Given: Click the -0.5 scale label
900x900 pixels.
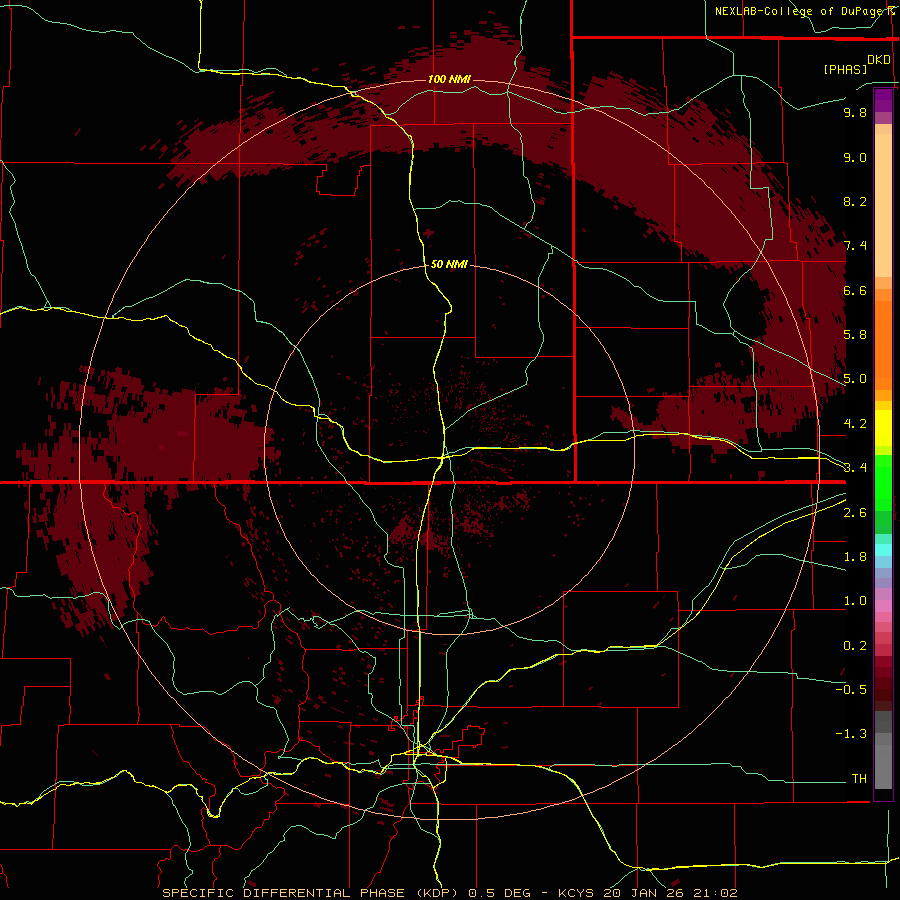Looking at the screenshot, I should 851,689.
